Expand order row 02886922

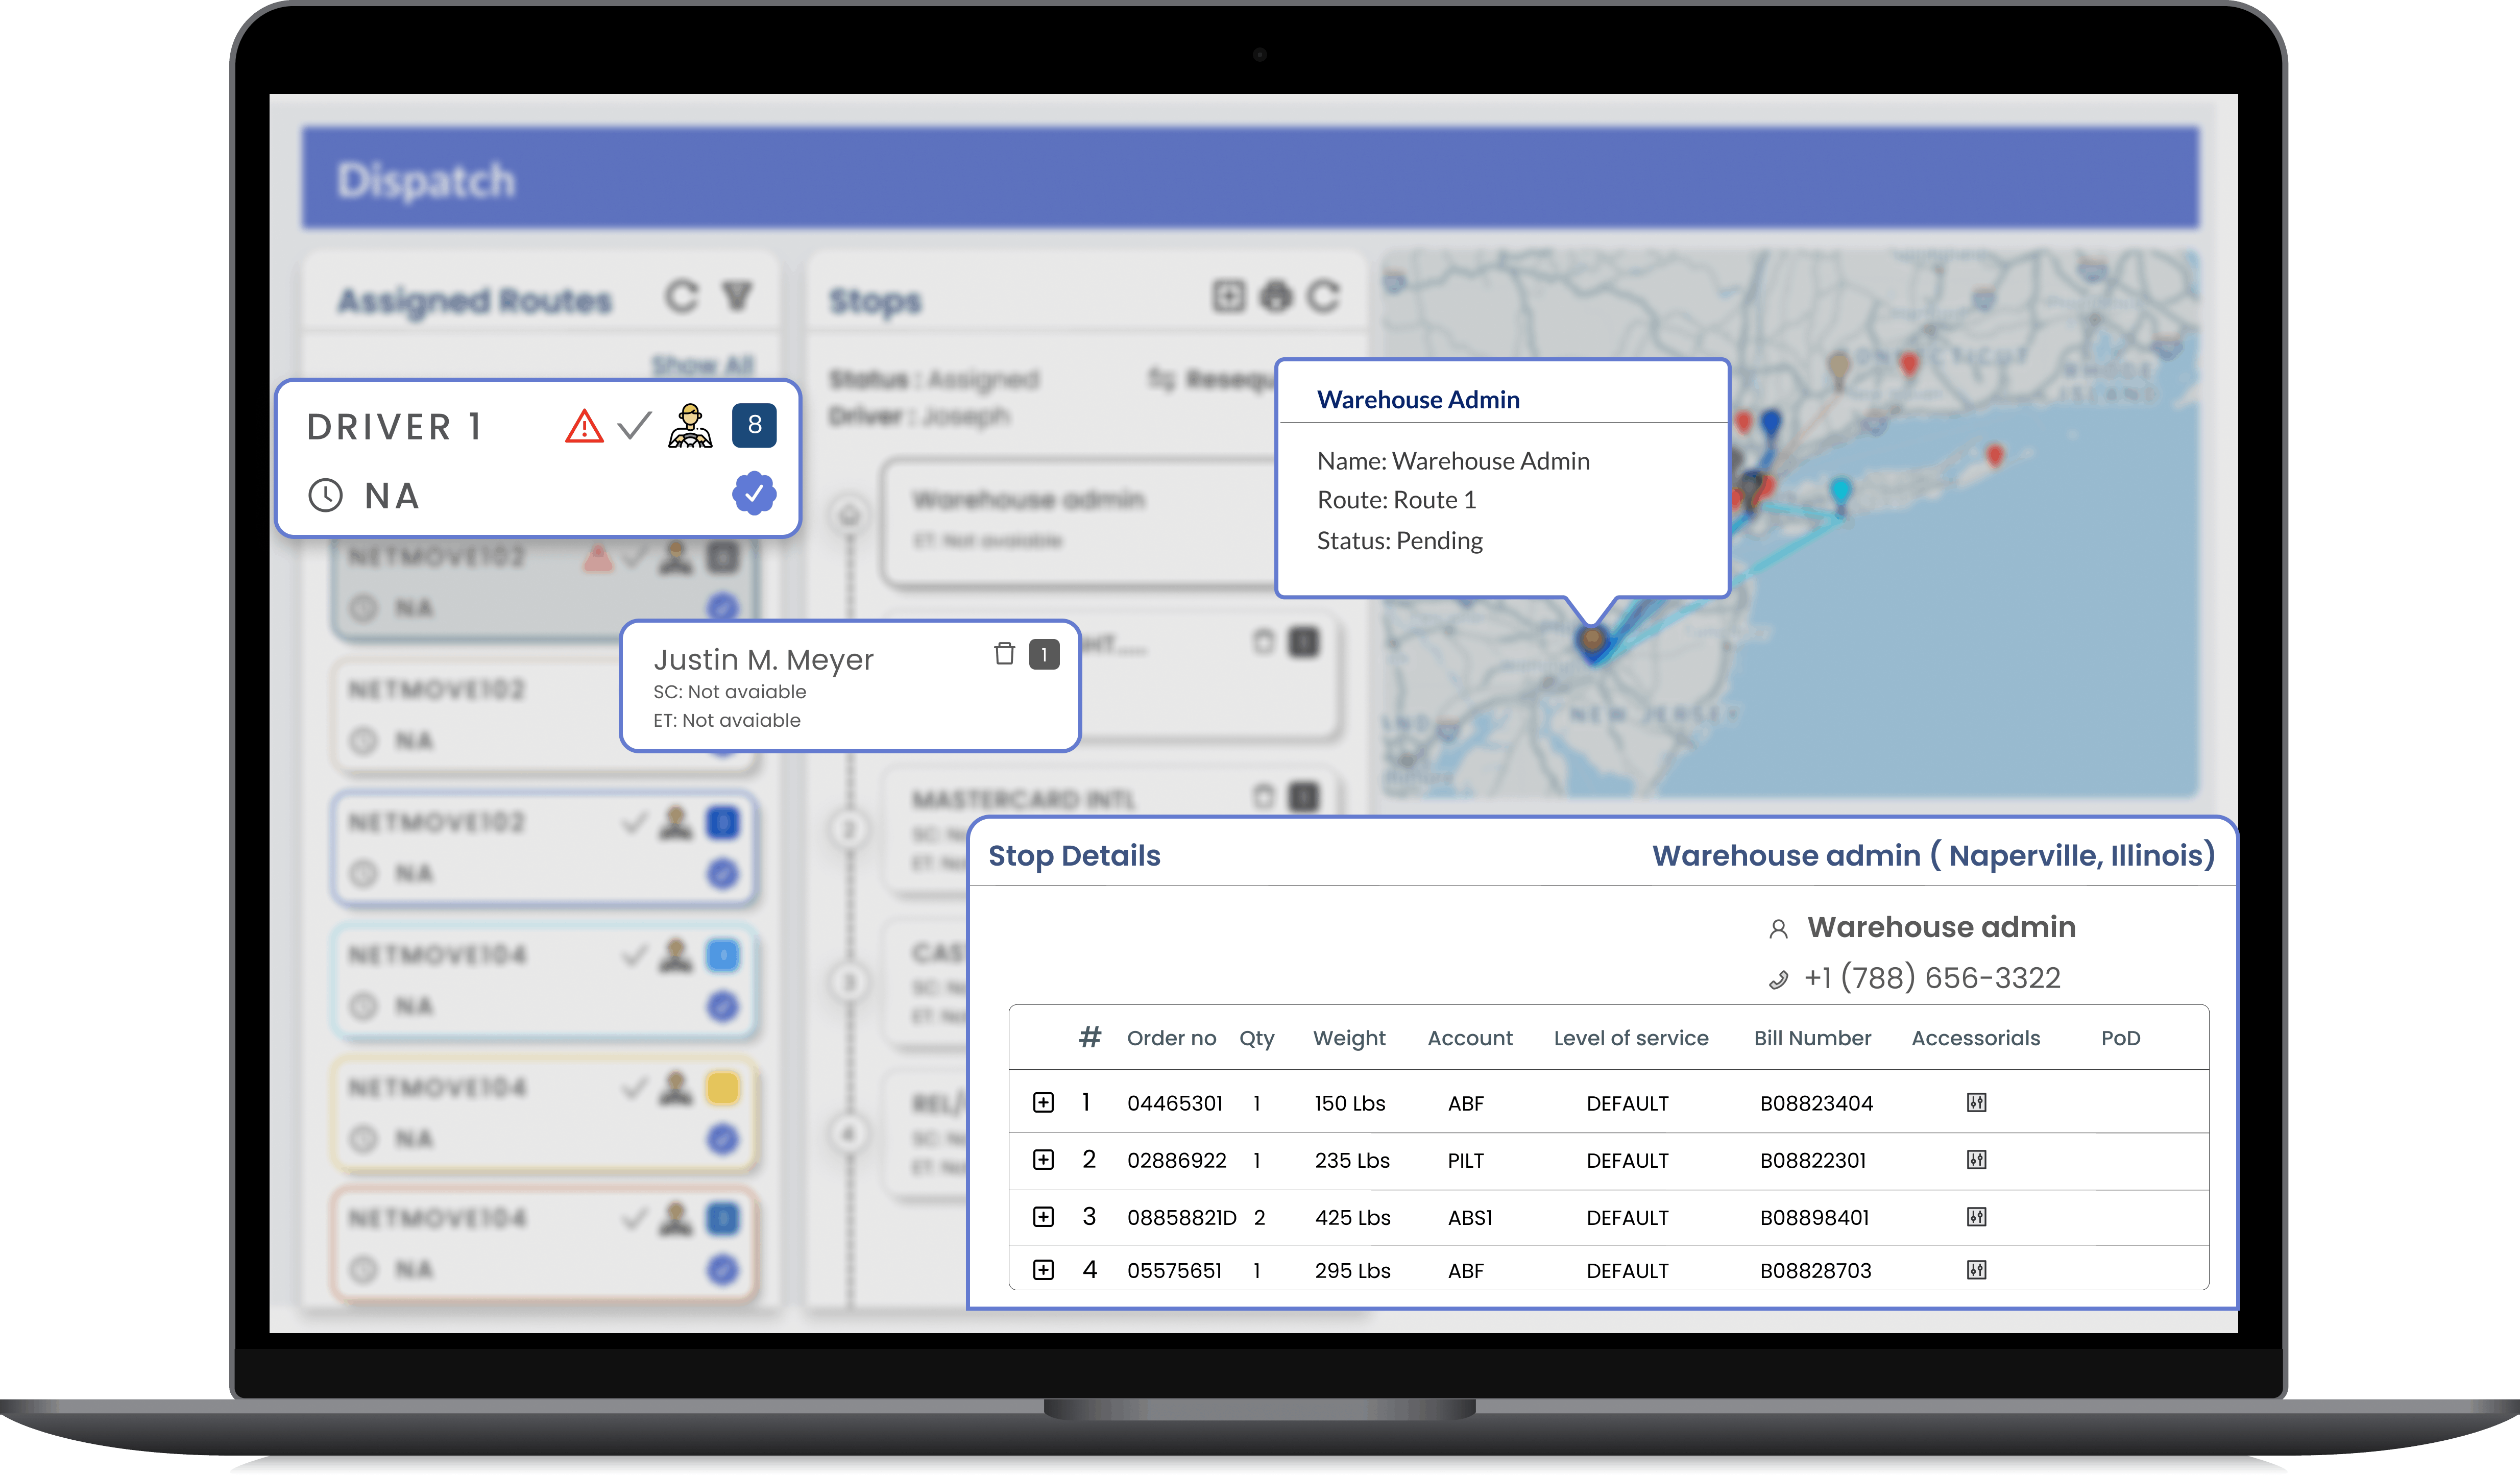coord(1043,1159)
